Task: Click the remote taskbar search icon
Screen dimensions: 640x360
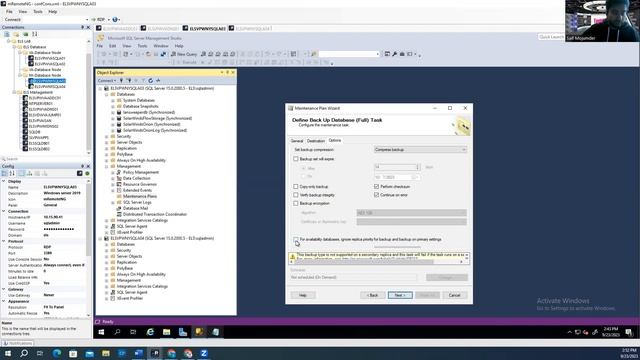Action: pos(117,332)
